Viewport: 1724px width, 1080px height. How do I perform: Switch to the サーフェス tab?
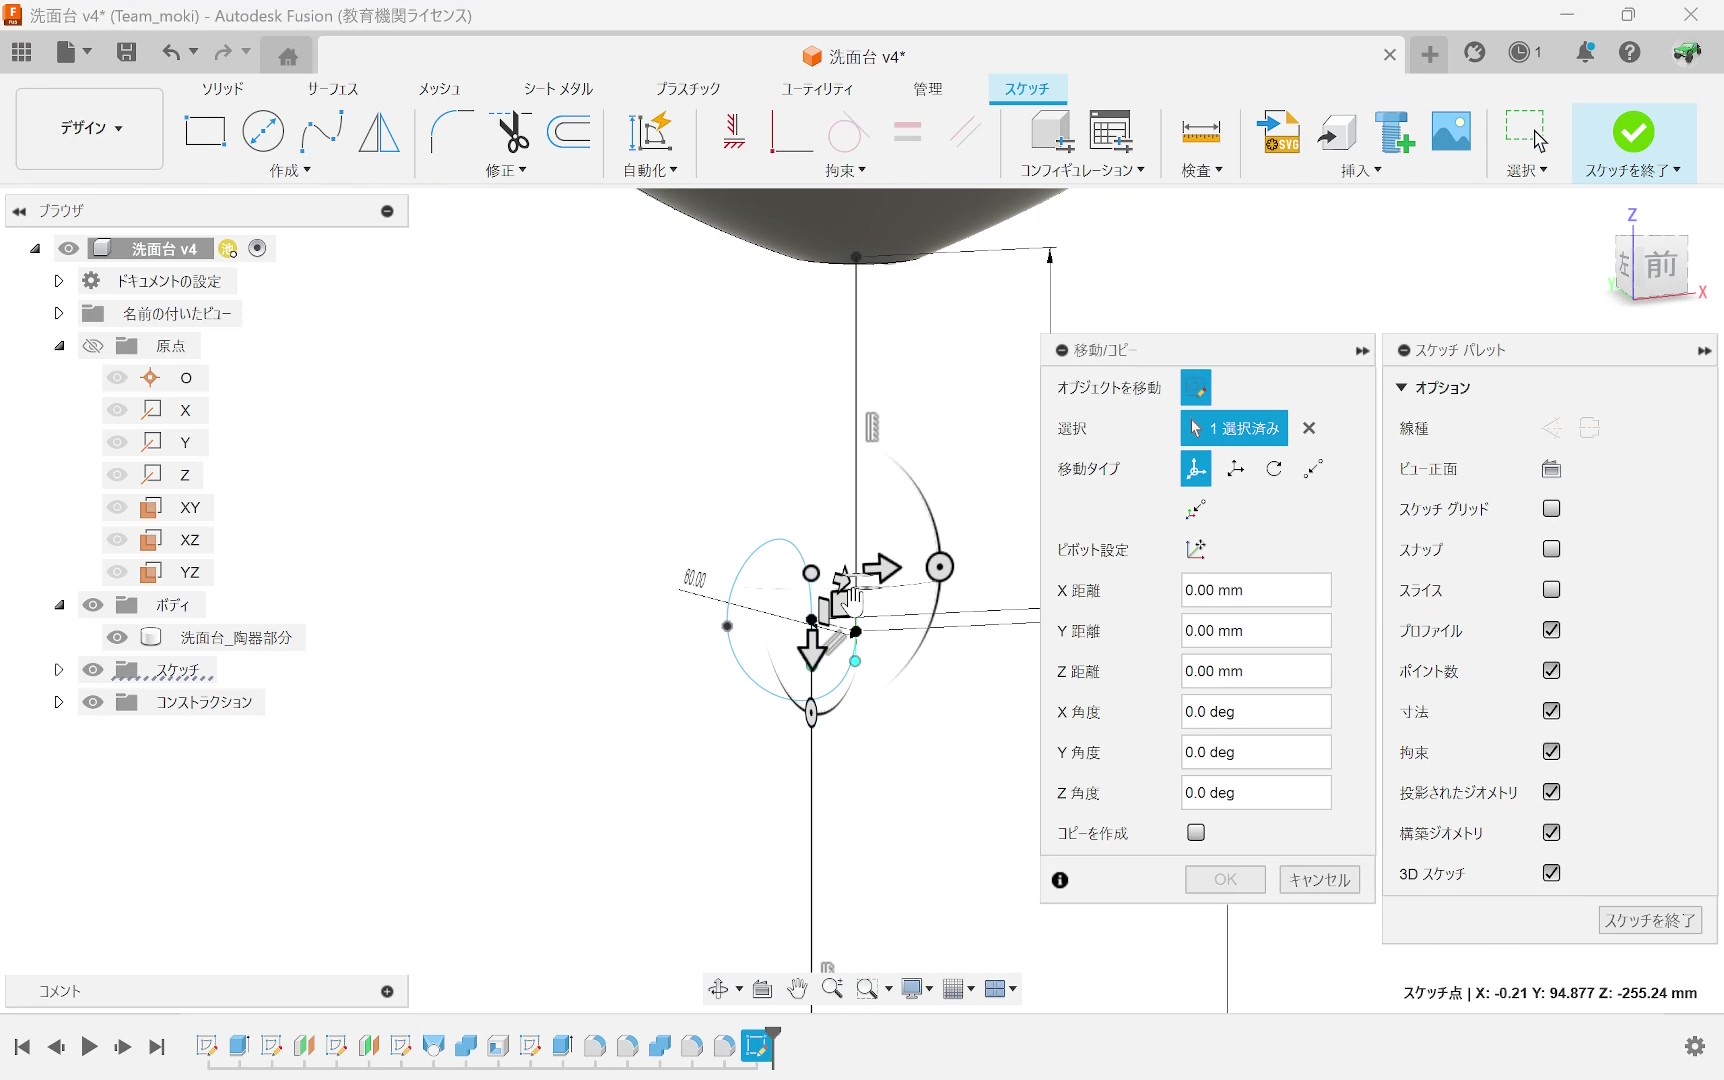[x=333, y=89]
